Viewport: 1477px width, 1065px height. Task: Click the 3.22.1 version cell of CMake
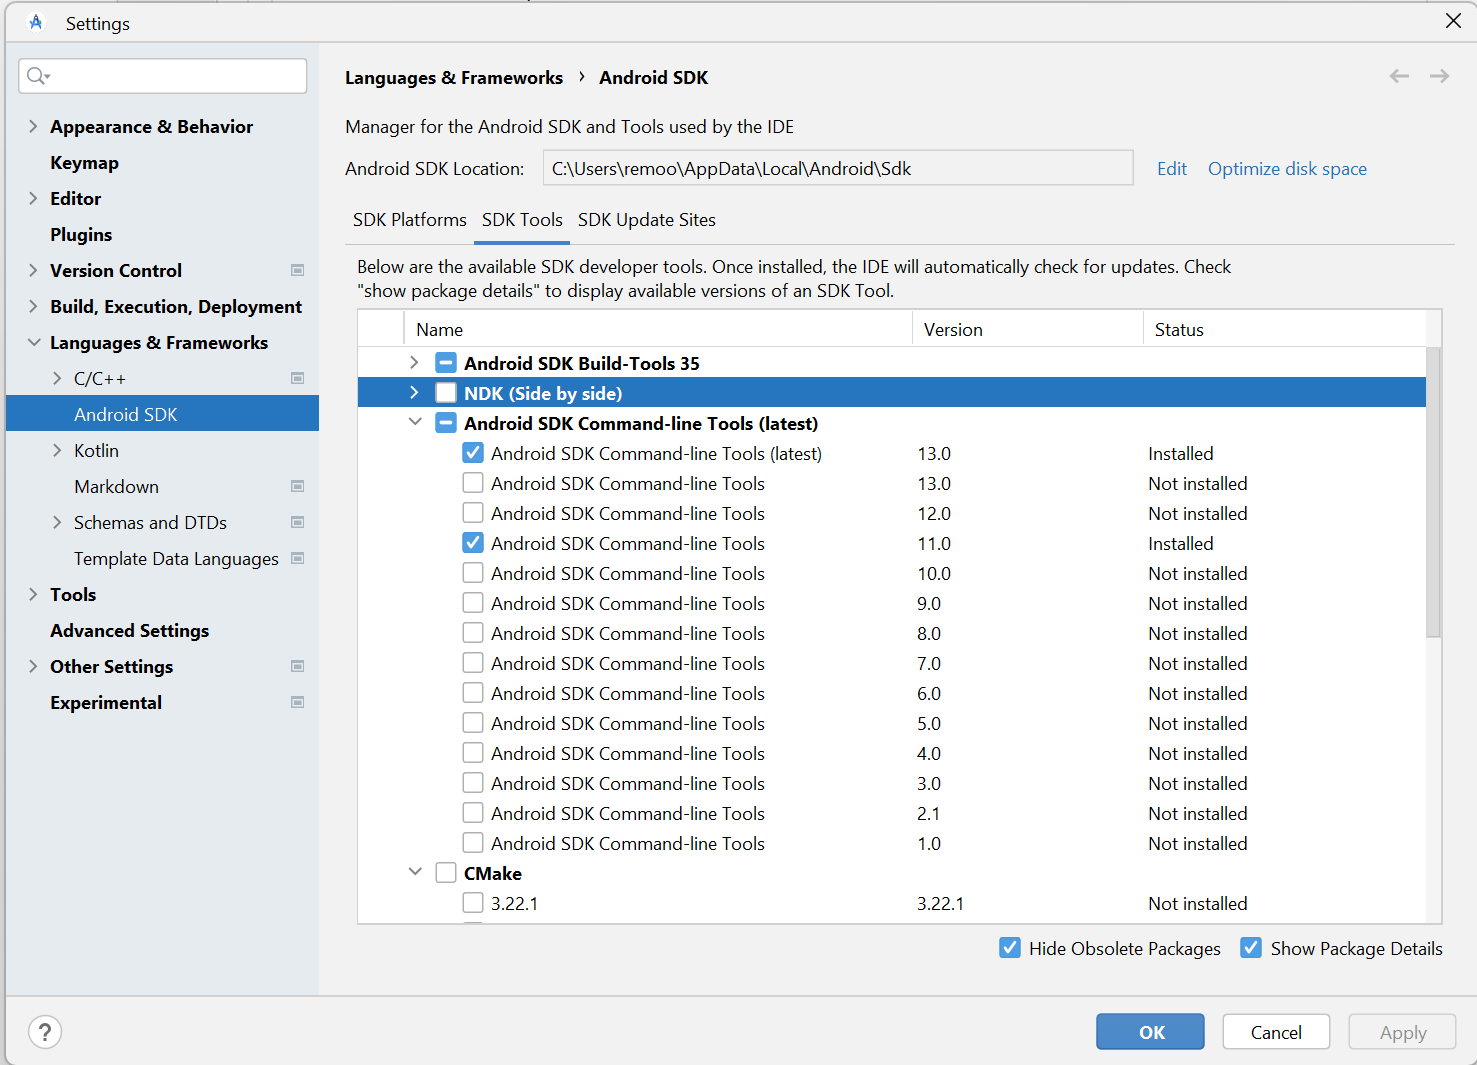[x=941, y=903]
